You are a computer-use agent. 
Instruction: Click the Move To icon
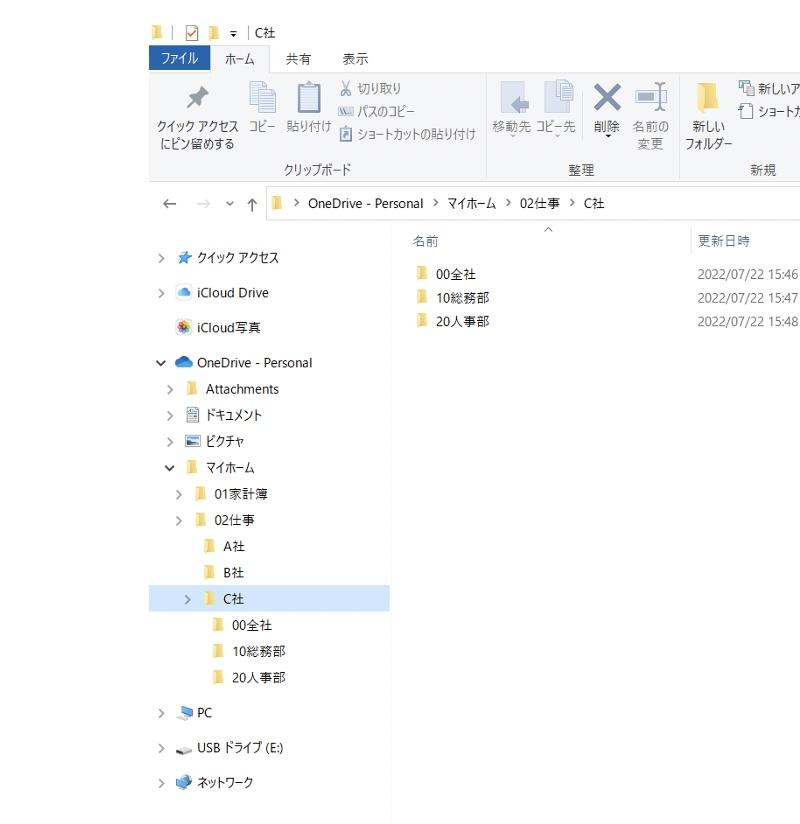(514, 98)
